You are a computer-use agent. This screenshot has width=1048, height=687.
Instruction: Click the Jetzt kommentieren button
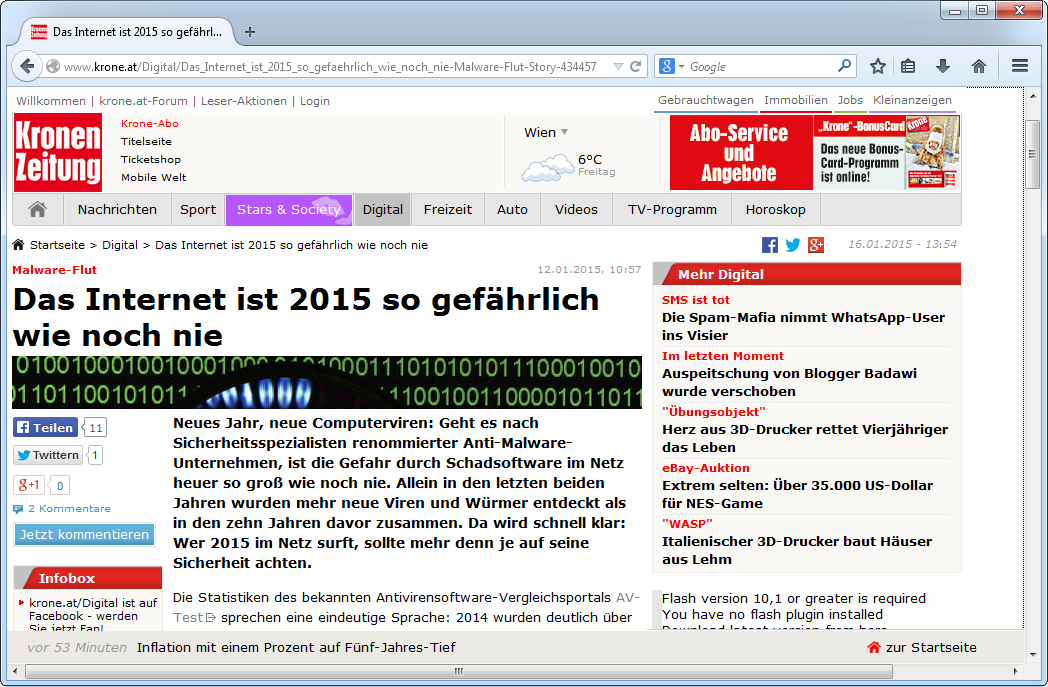[x=84, y=535]
